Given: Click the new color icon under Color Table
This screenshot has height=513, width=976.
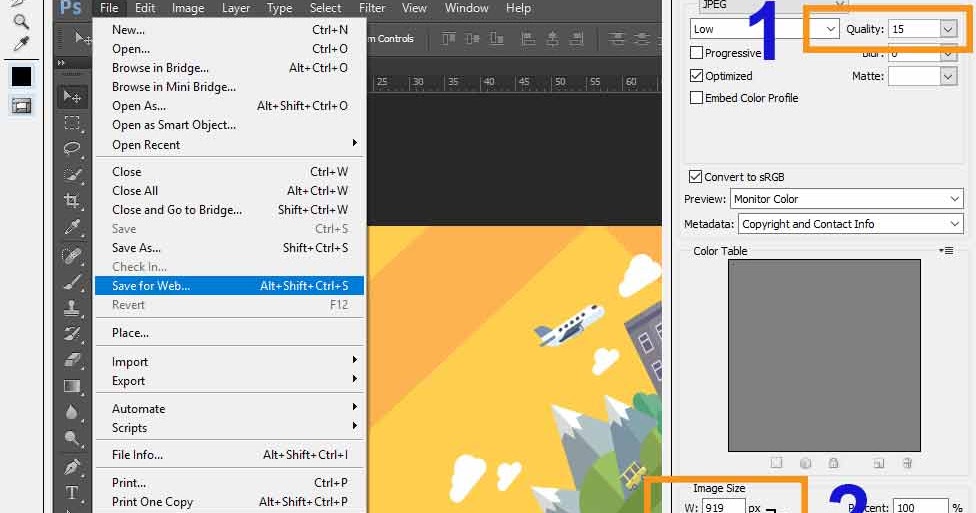Looking at the screenshot, I should [878, 463].
